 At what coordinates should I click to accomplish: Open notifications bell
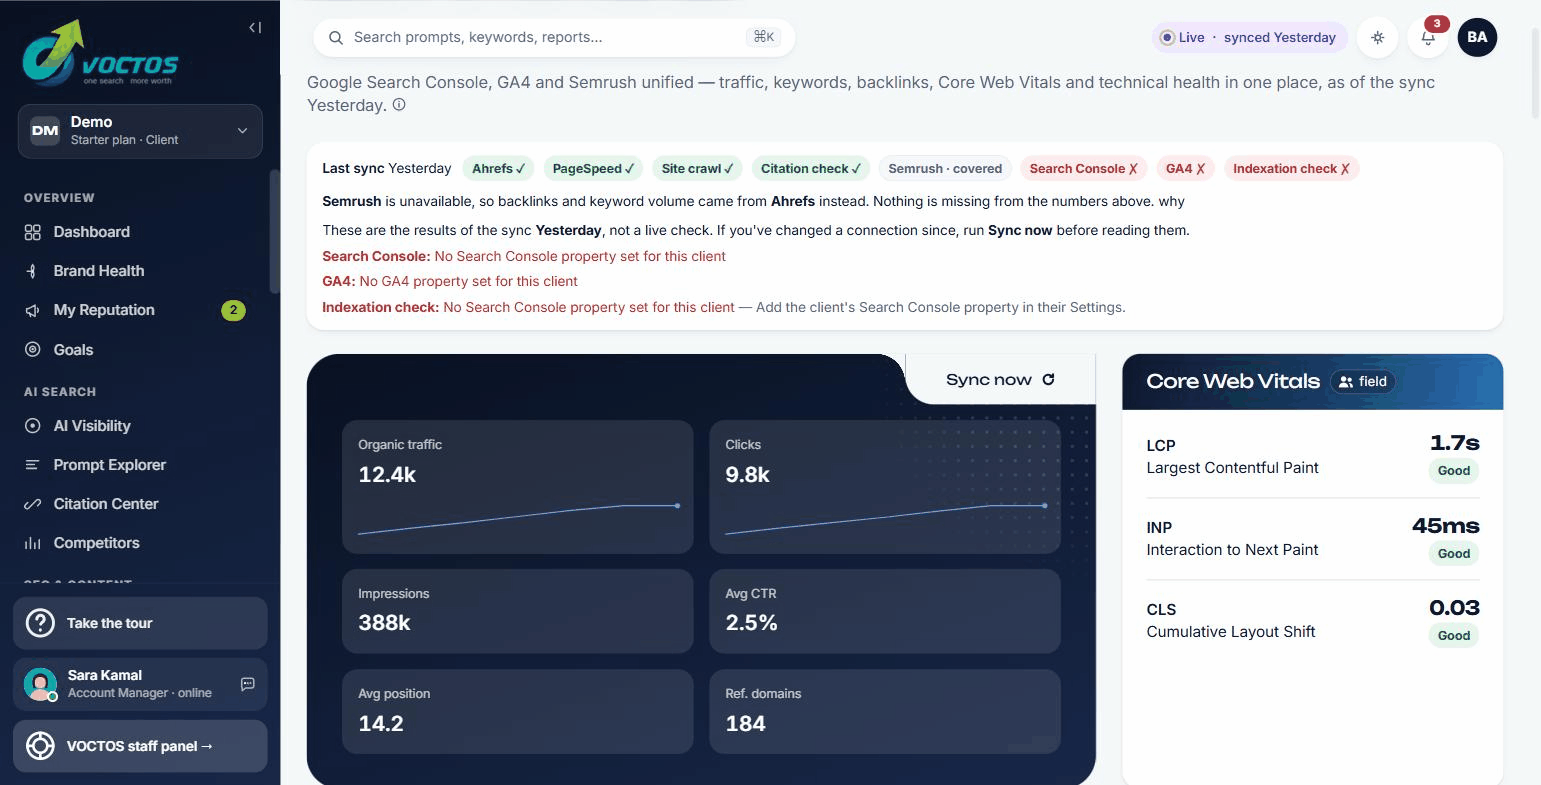click(x=1428, y=38)
